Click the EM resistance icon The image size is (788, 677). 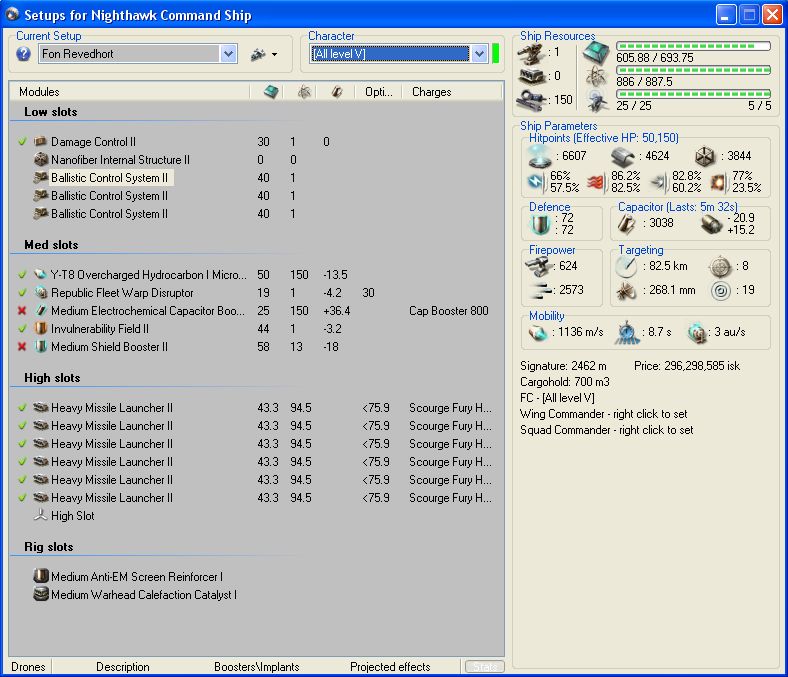tap(536, 182)
